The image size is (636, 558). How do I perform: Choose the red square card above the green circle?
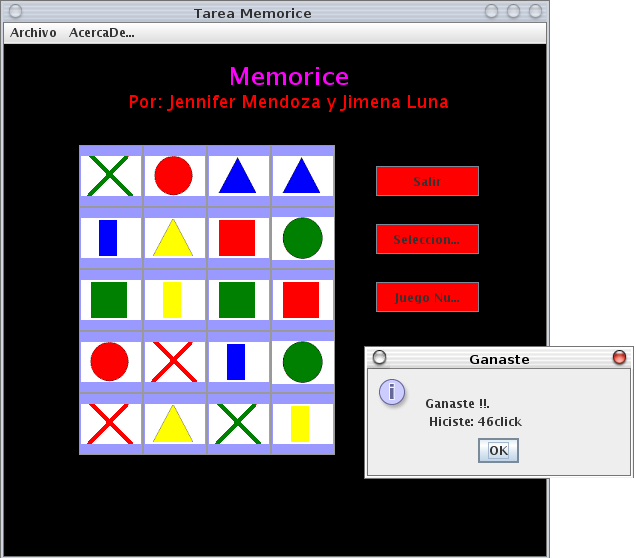[303, 300]
